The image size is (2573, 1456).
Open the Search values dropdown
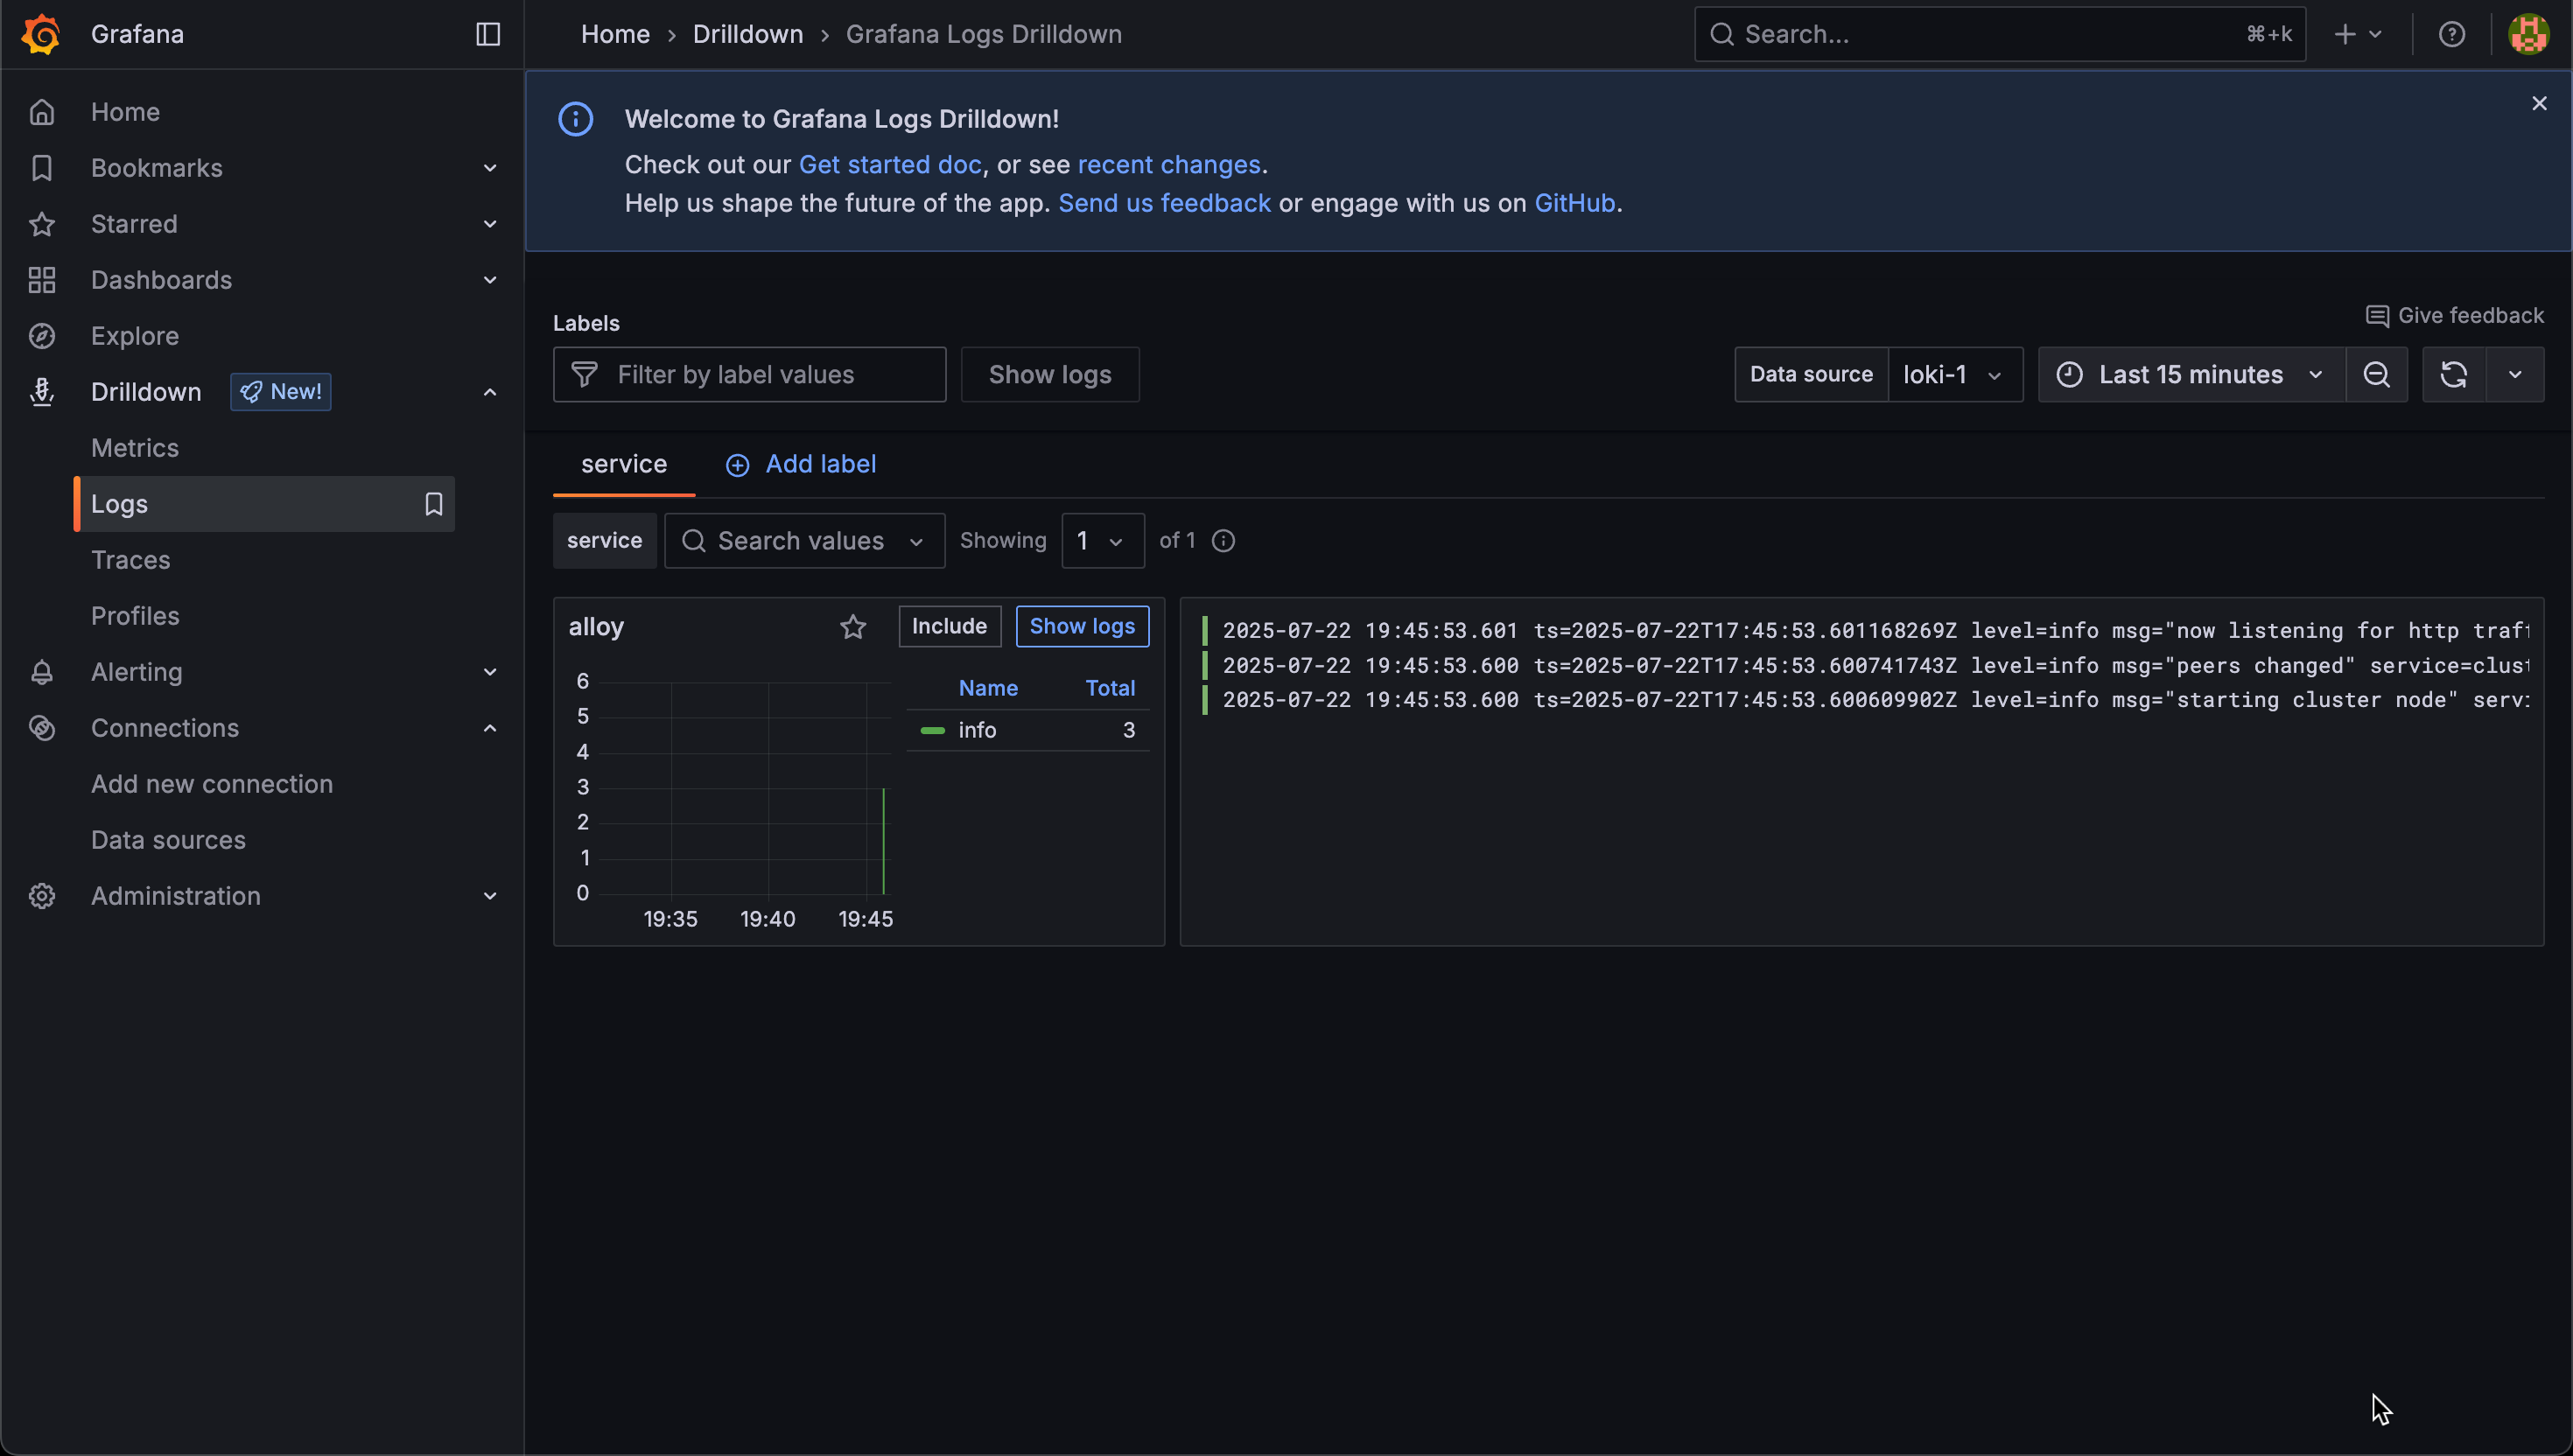(805, 541)
